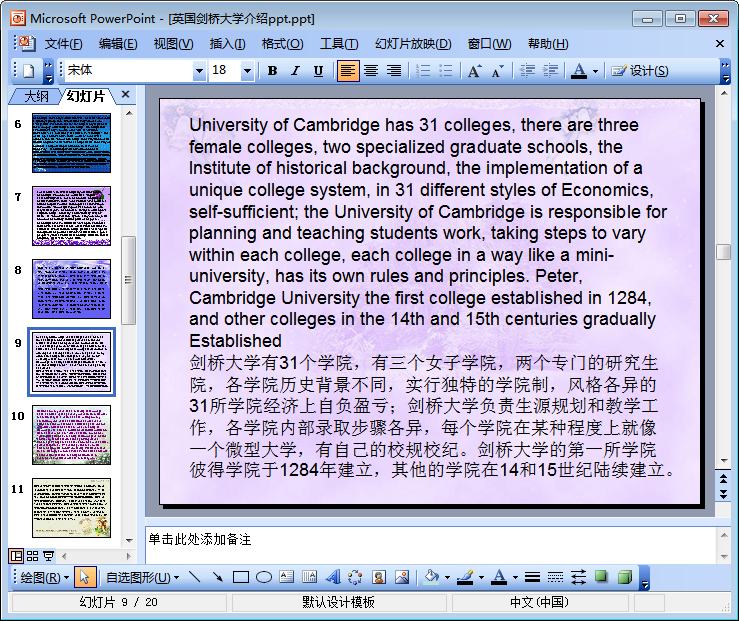Increase indent level
This screenshot has height=621, width=739.
tap(550, 71)
